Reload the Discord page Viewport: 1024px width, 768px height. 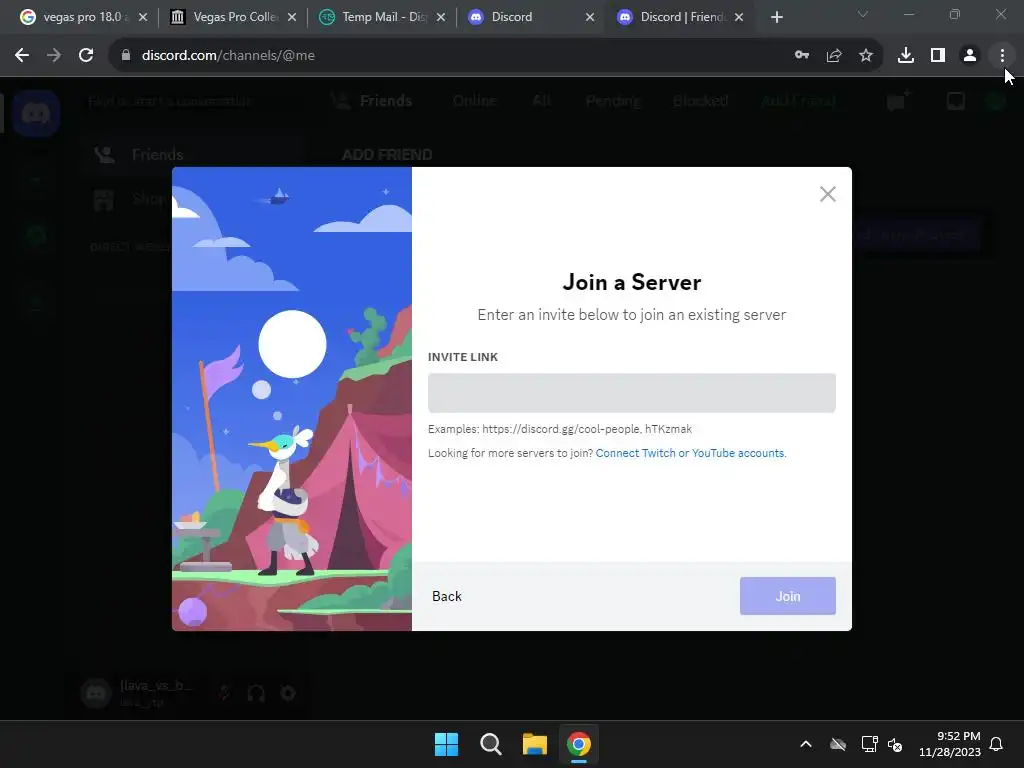point(86,56)
